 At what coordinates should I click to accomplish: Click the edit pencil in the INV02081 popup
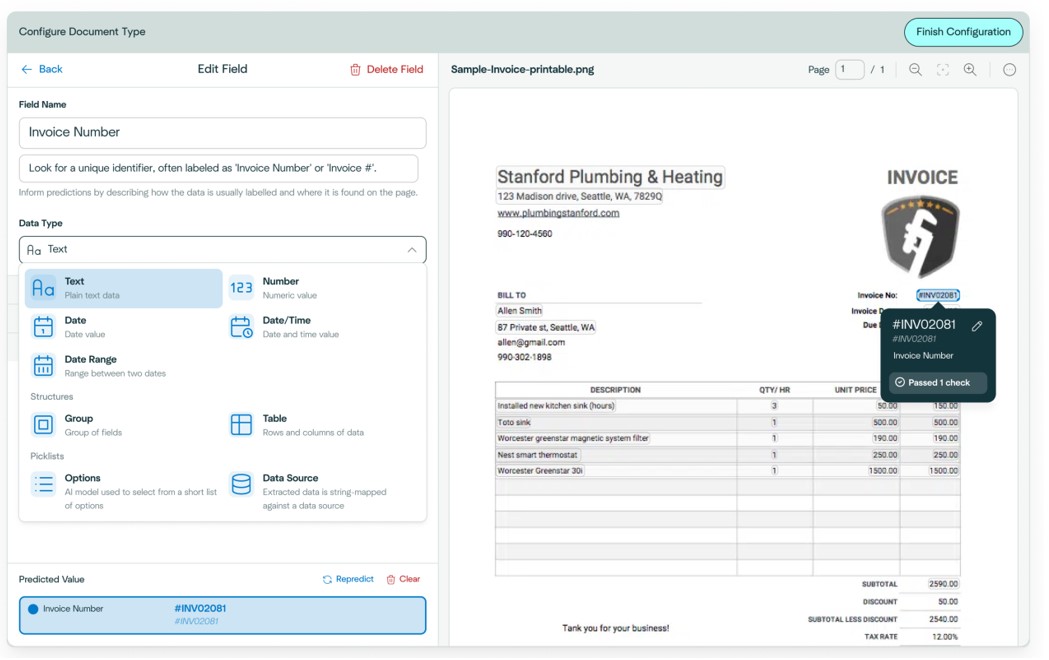pos(977,326)
